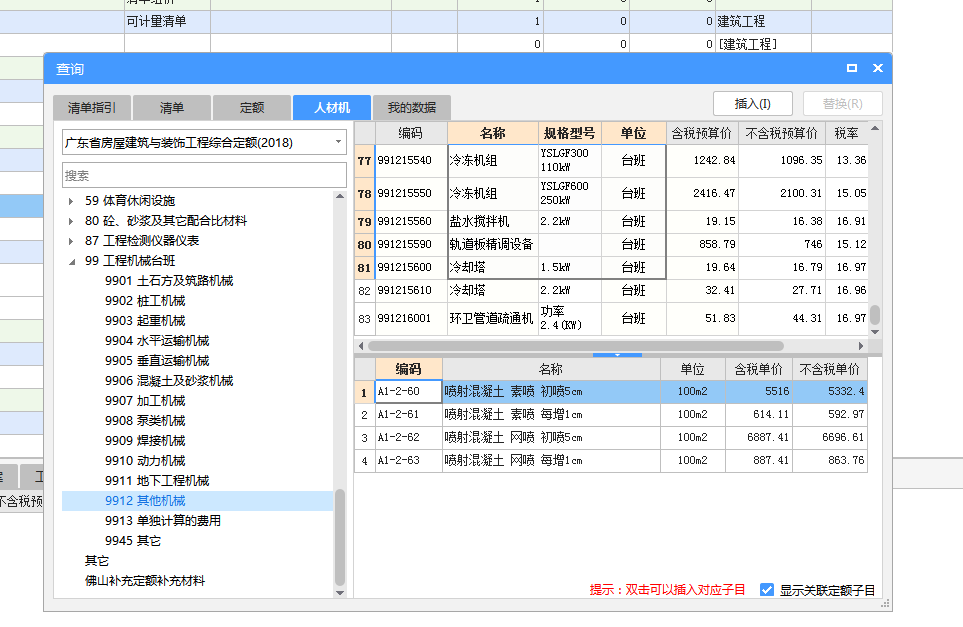
Task: Switch to the 清单指引 tab
Action: coord(92,107)
